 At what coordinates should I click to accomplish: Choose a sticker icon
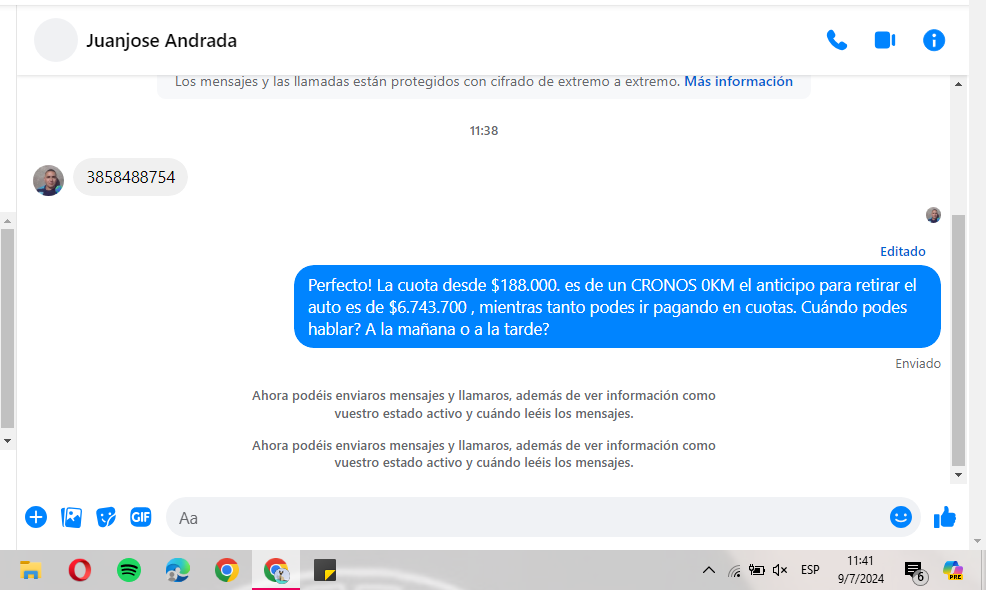coord(106,517)
